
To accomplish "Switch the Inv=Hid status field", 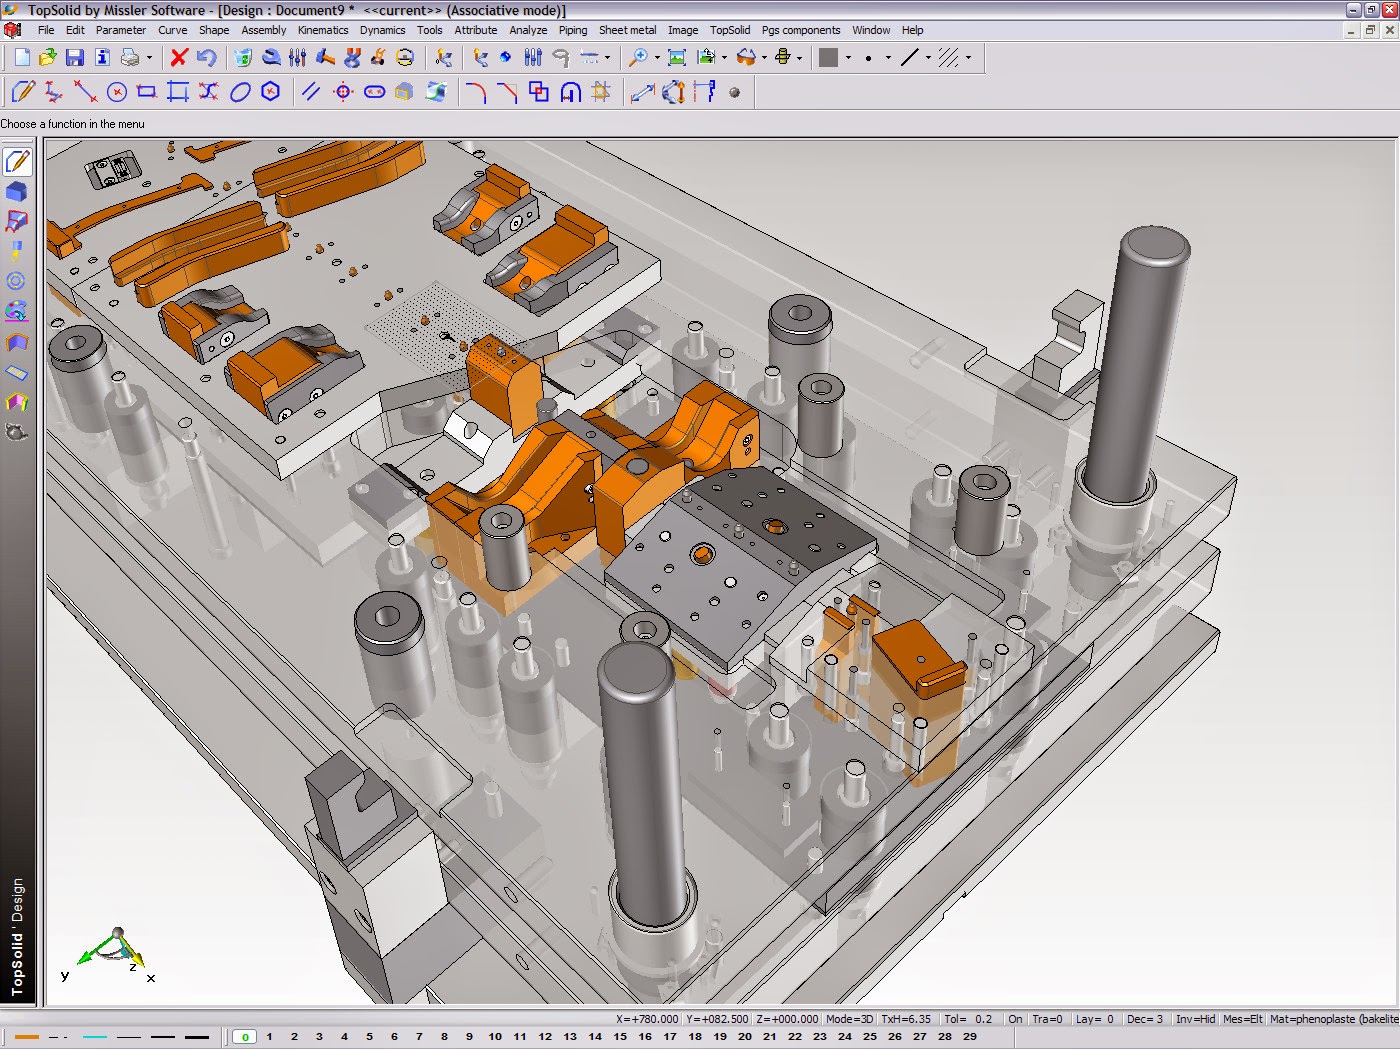I will click(1197, 1018).
